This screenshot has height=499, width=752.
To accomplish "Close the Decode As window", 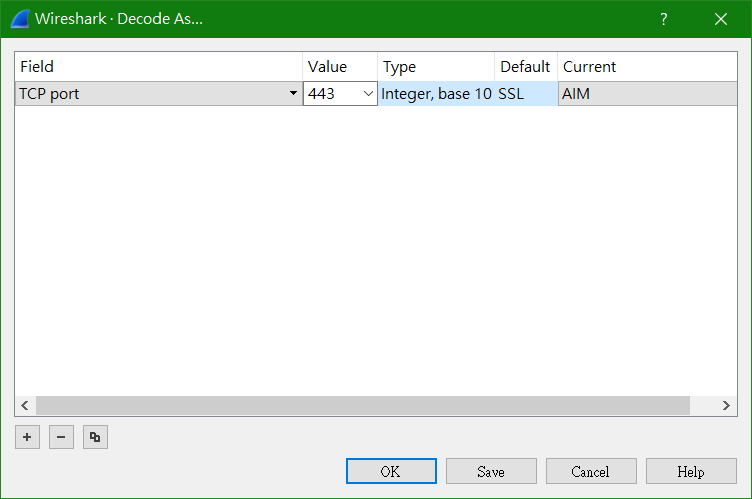I will click(x=721, y=19).
